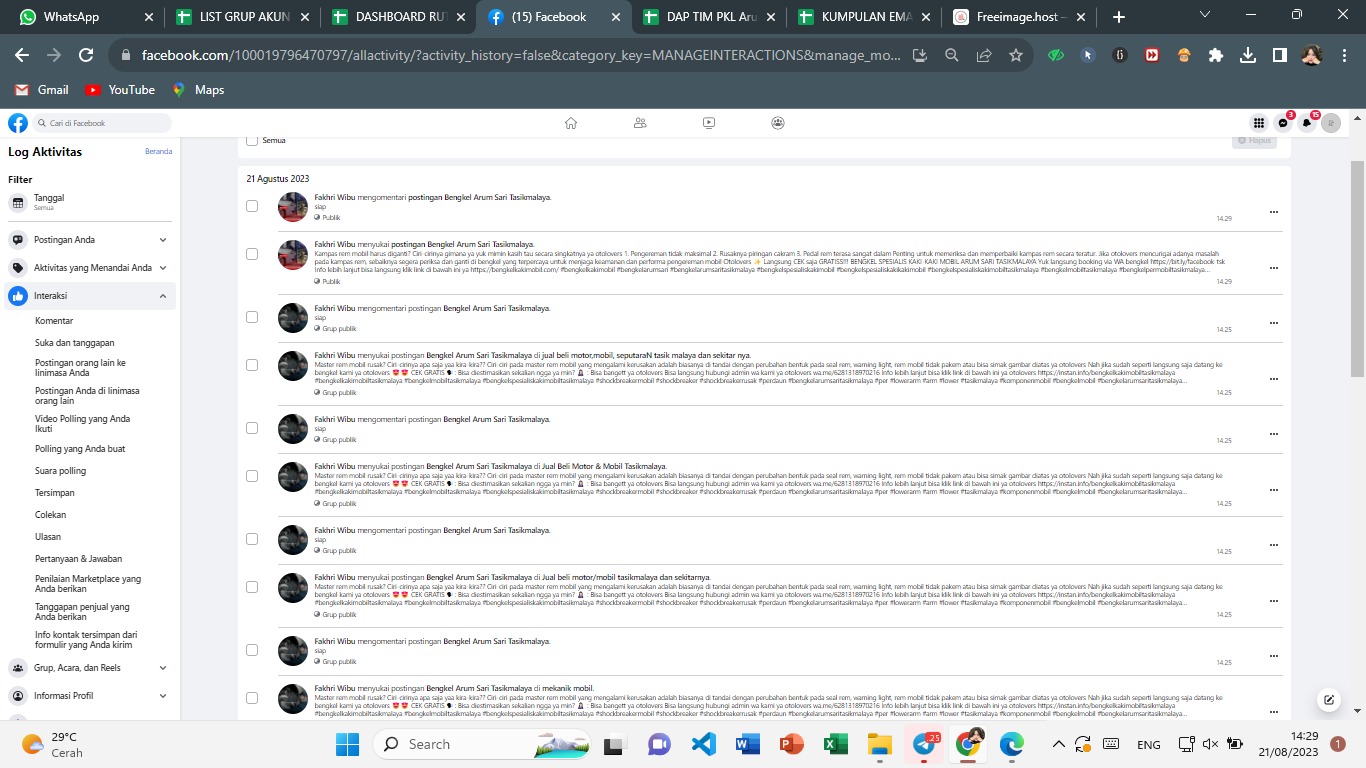This screenshot has width=1366, height=768.
Task: Open Chrome downloads icon
Action: (x=1248, y=56)
